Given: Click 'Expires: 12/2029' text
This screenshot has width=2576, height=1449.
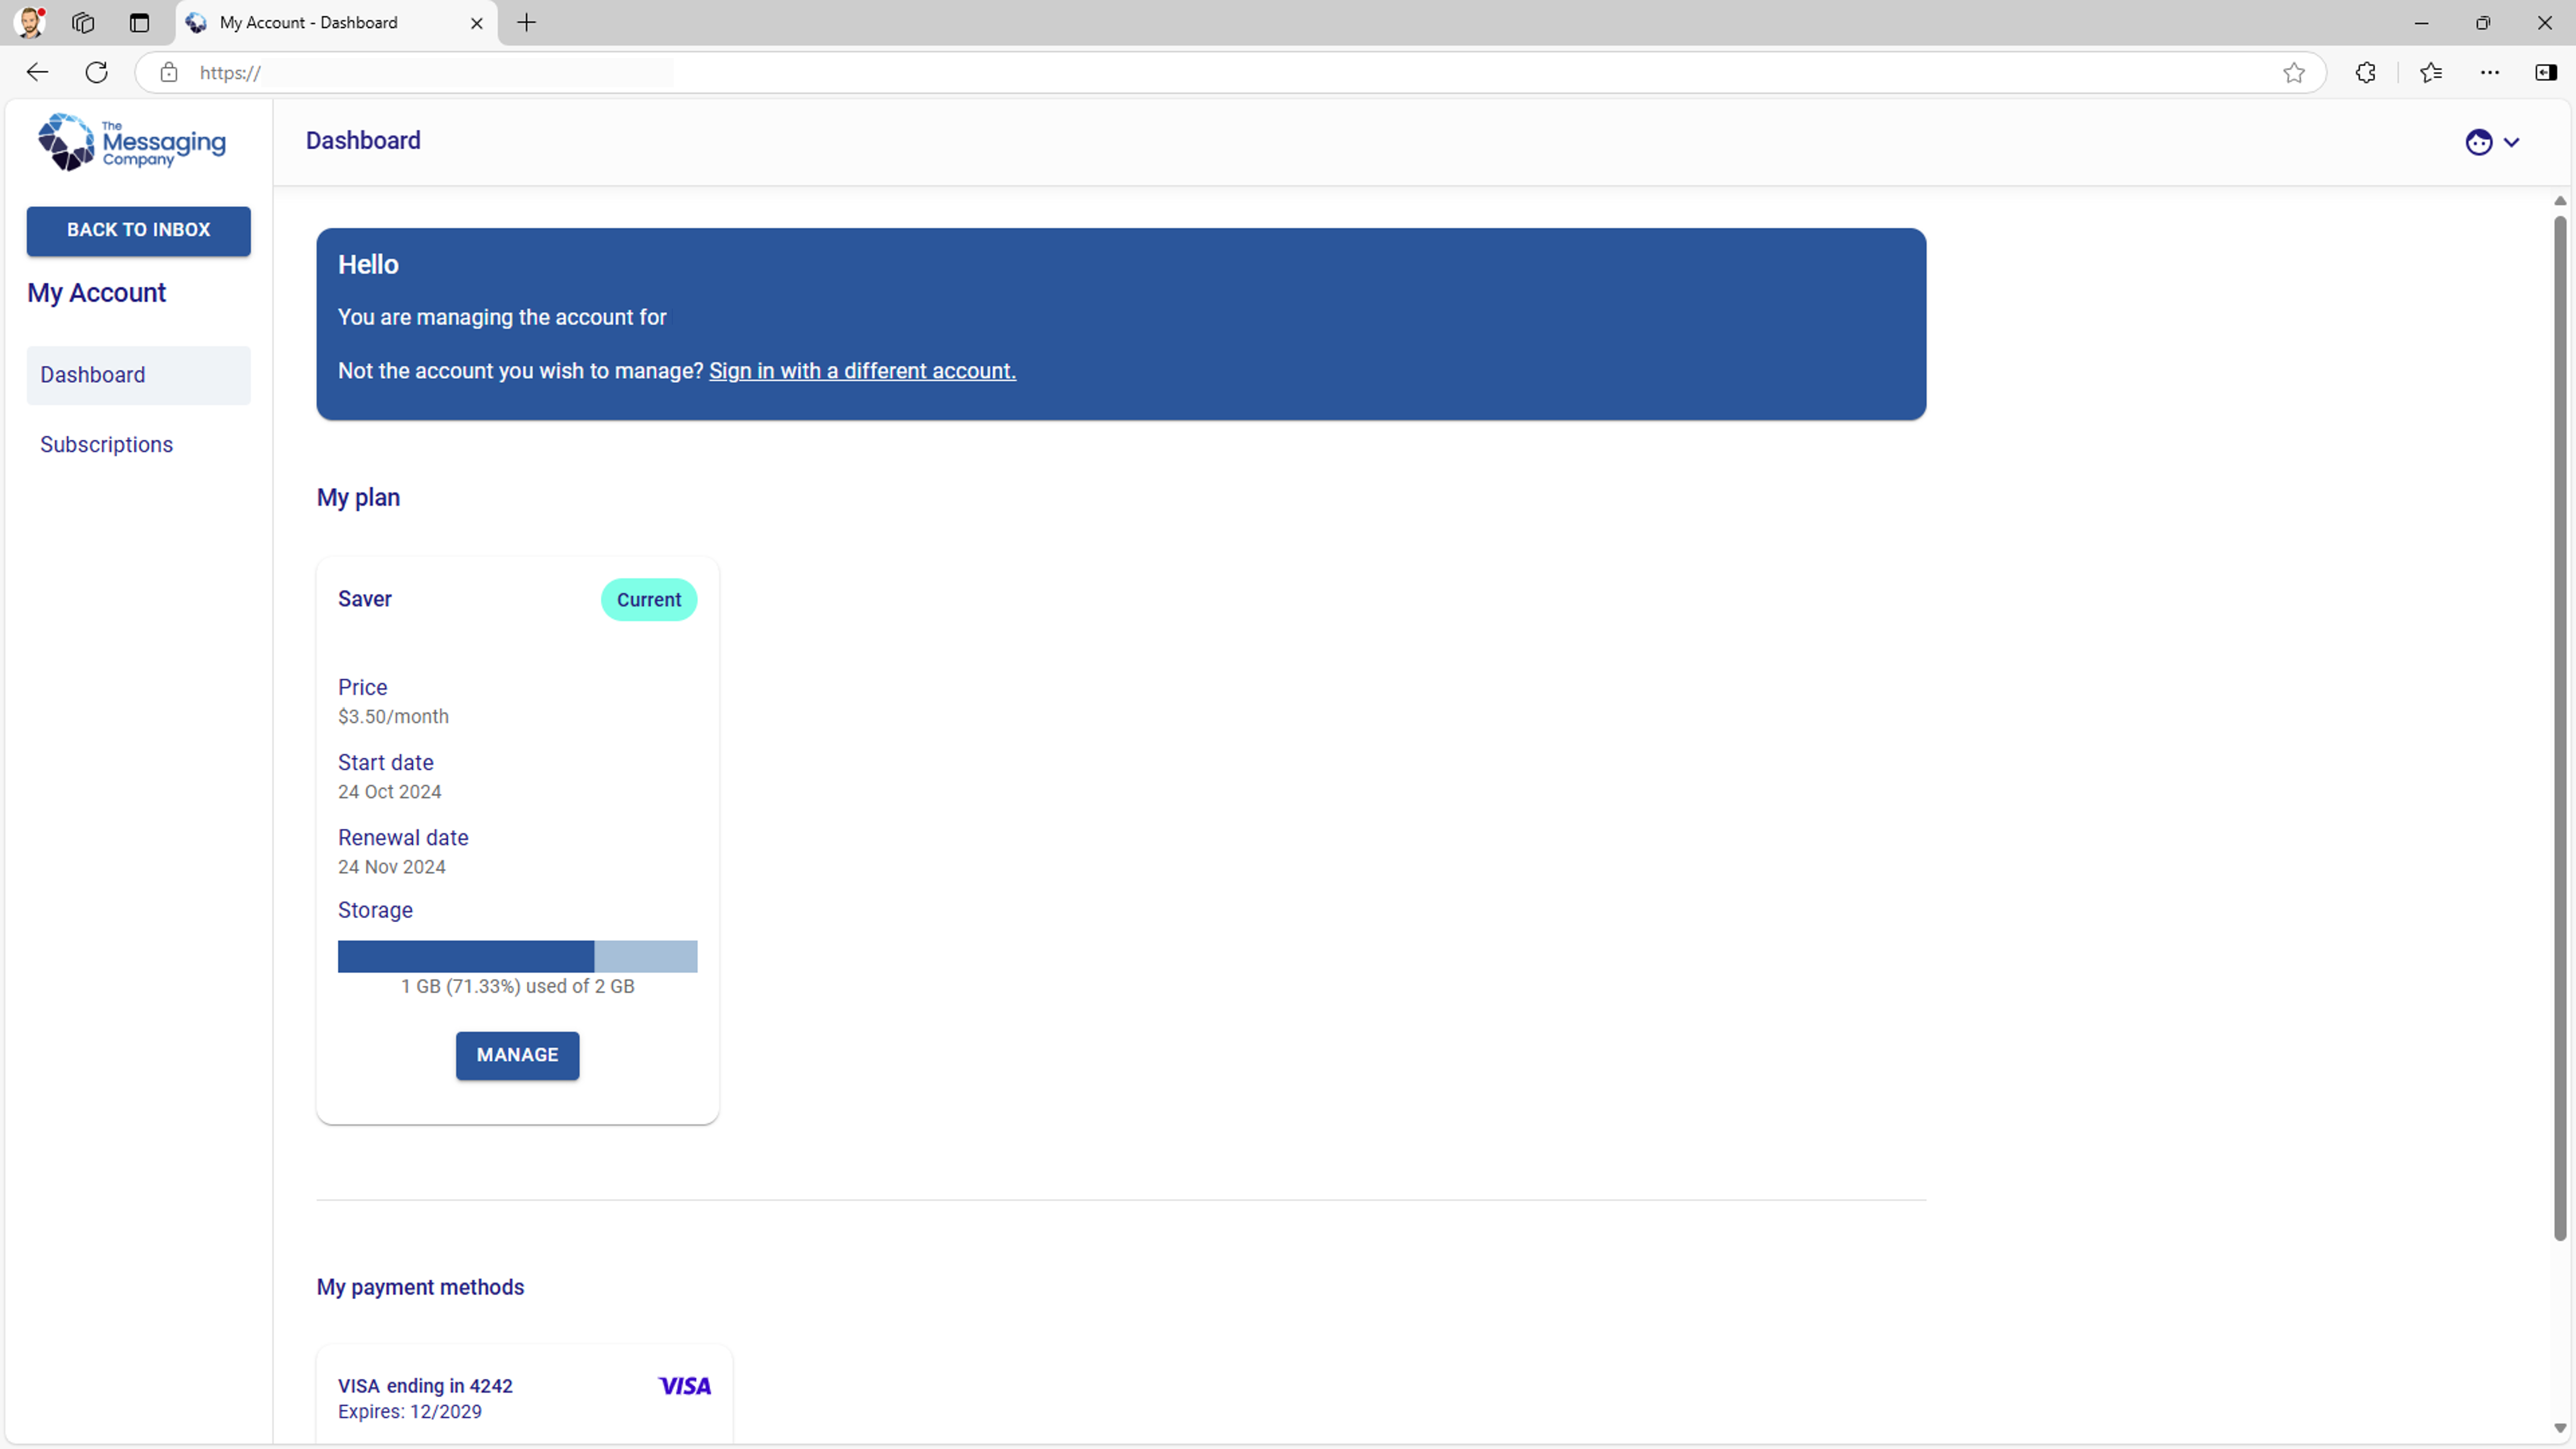Looking at the screenshot, I should [410, 1412].
